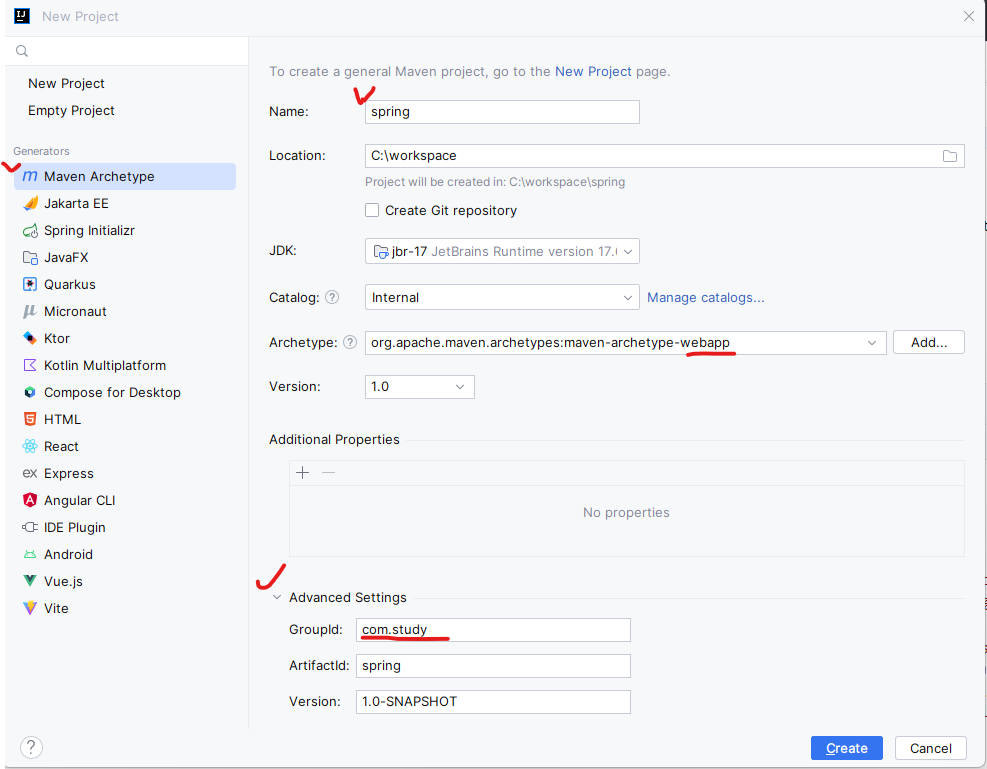Select New Project in the sidebar
This screenshot has width=987, height=769.
(x=66, y=84)
